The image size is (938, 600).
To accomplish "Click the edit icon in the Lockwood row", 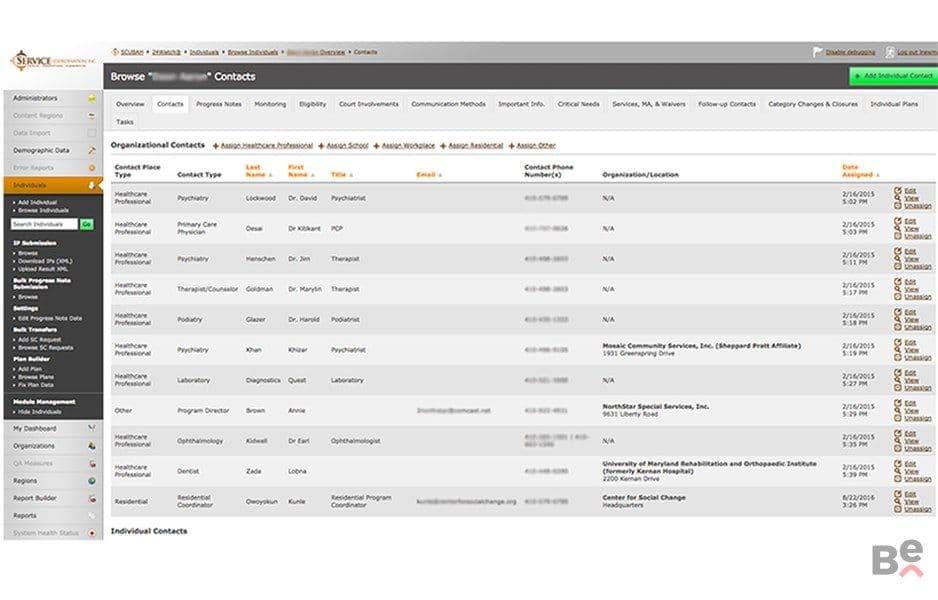I will [897, 191].
